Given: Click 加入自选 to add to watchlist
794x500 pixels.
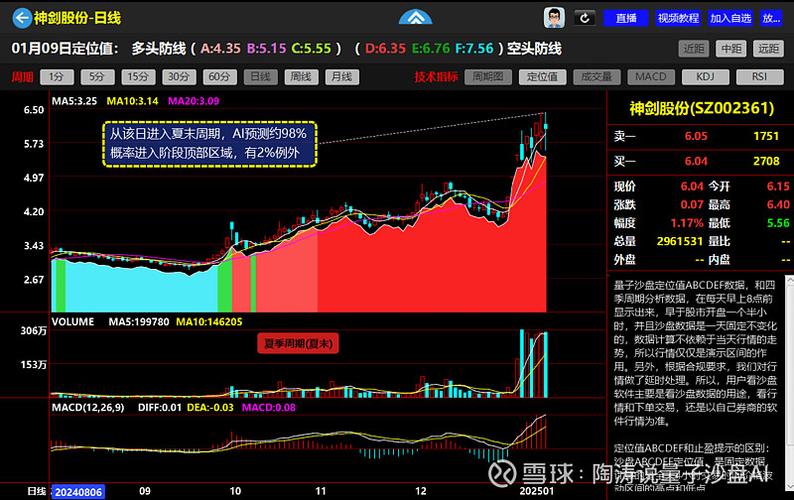Looking at the screenshot, I should (730, 18).
